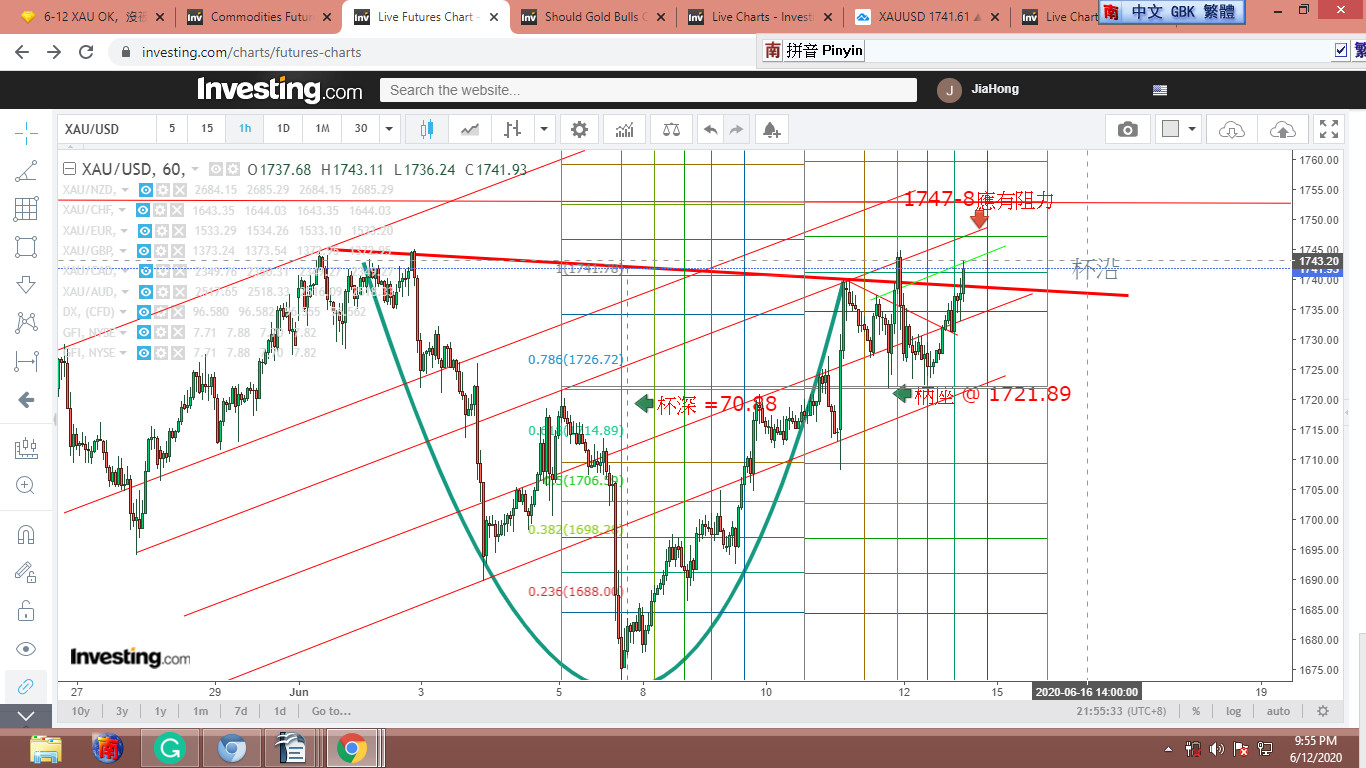1366x768 pixels.
Task: Click the compare symbols scales icon
Action: point(670,129)
